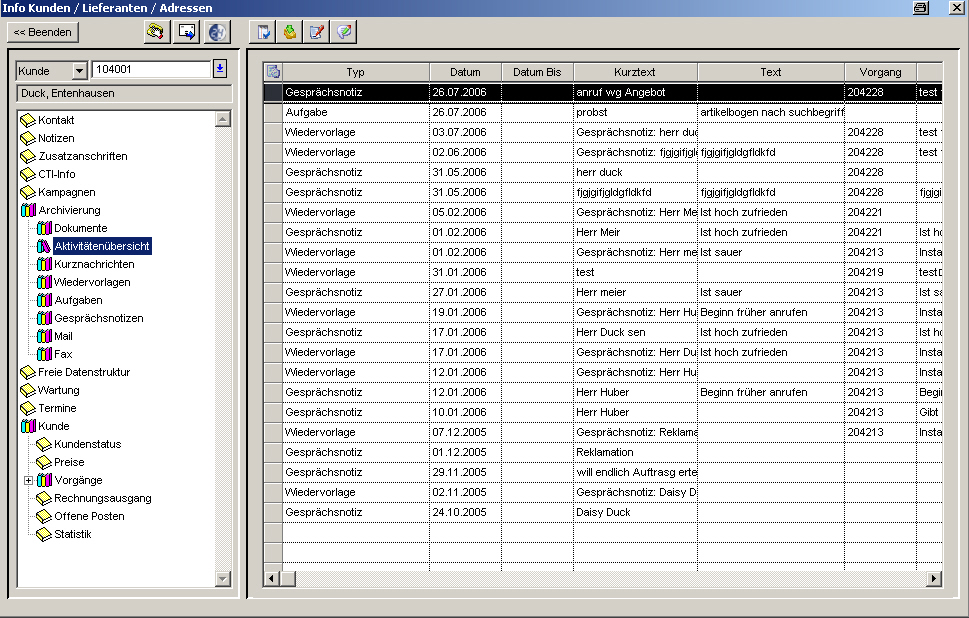
Task: Open the Kunde type dropdown
Action: click(79, 71)
